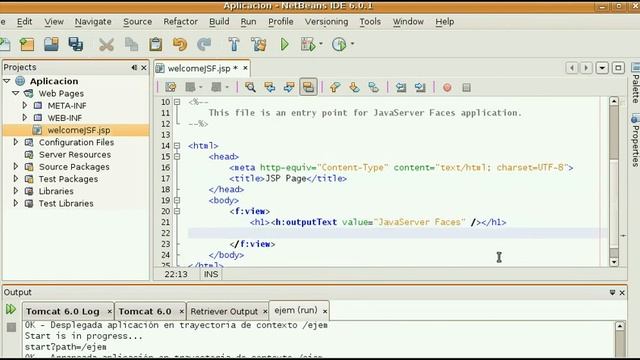Open the Versioning menu

tap(327, 22)
